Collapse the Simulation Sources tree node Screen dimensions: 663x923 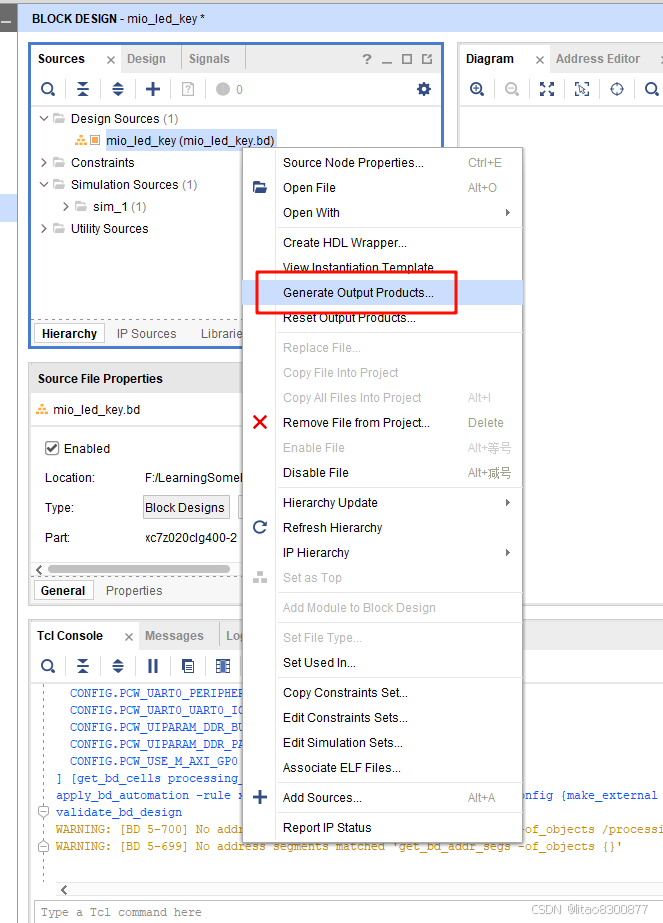pos(44,184)
